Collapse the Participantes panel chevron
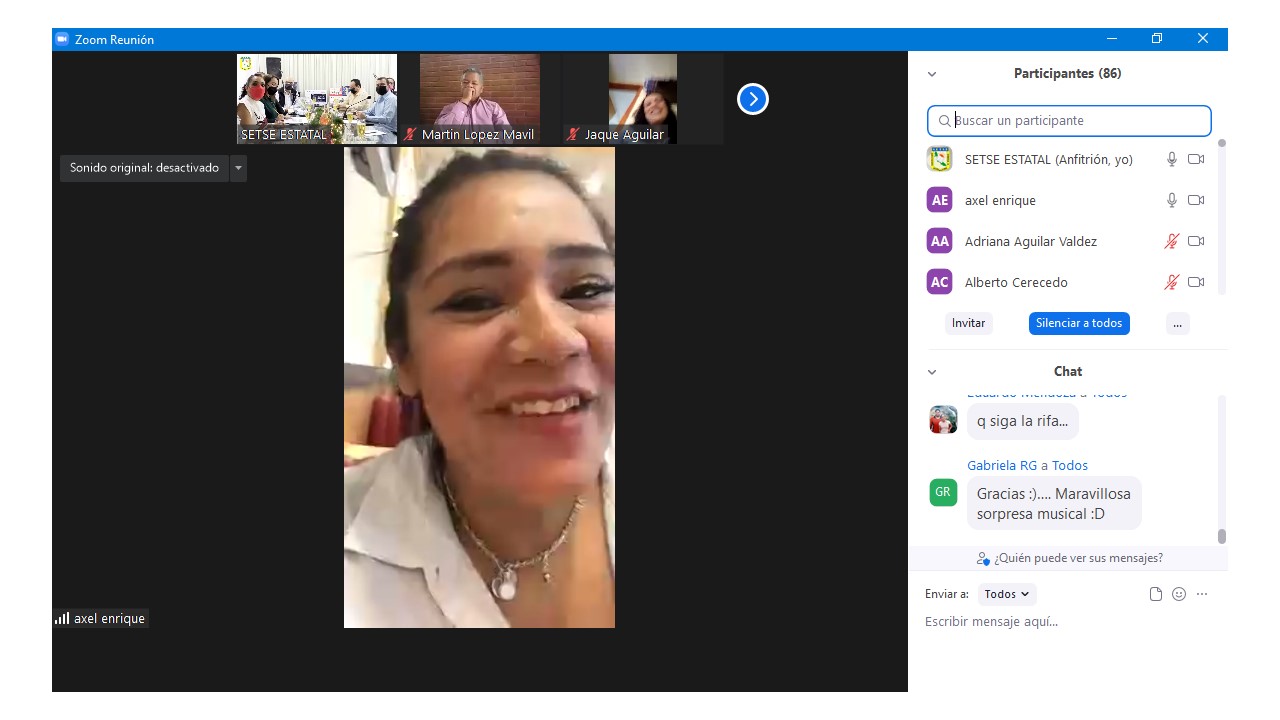This screenshot has height=720, width=1280. (x=932, y=74)
